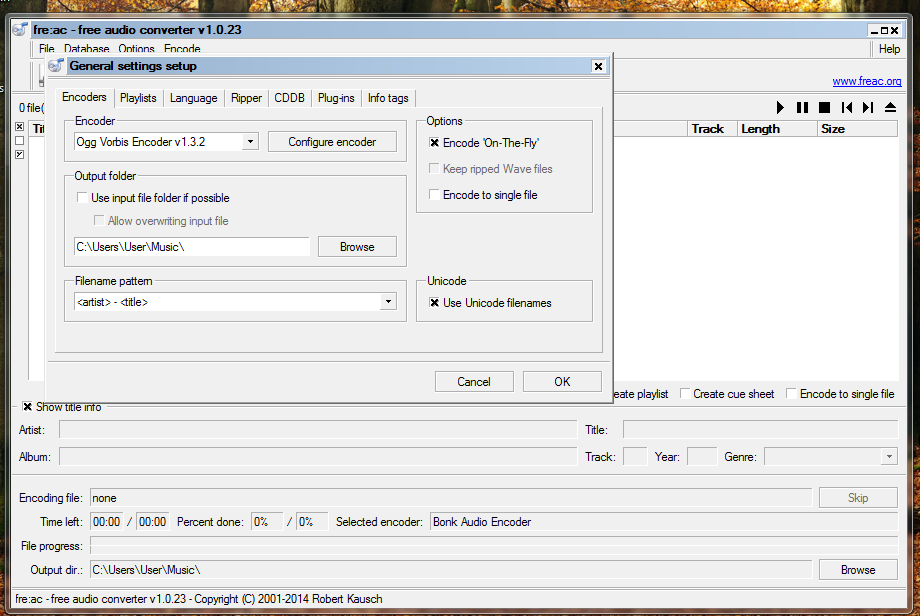This screenshot has width=920, height=616.
Task: Click the output folder path field in dialog
Action: tap(192, 247)
